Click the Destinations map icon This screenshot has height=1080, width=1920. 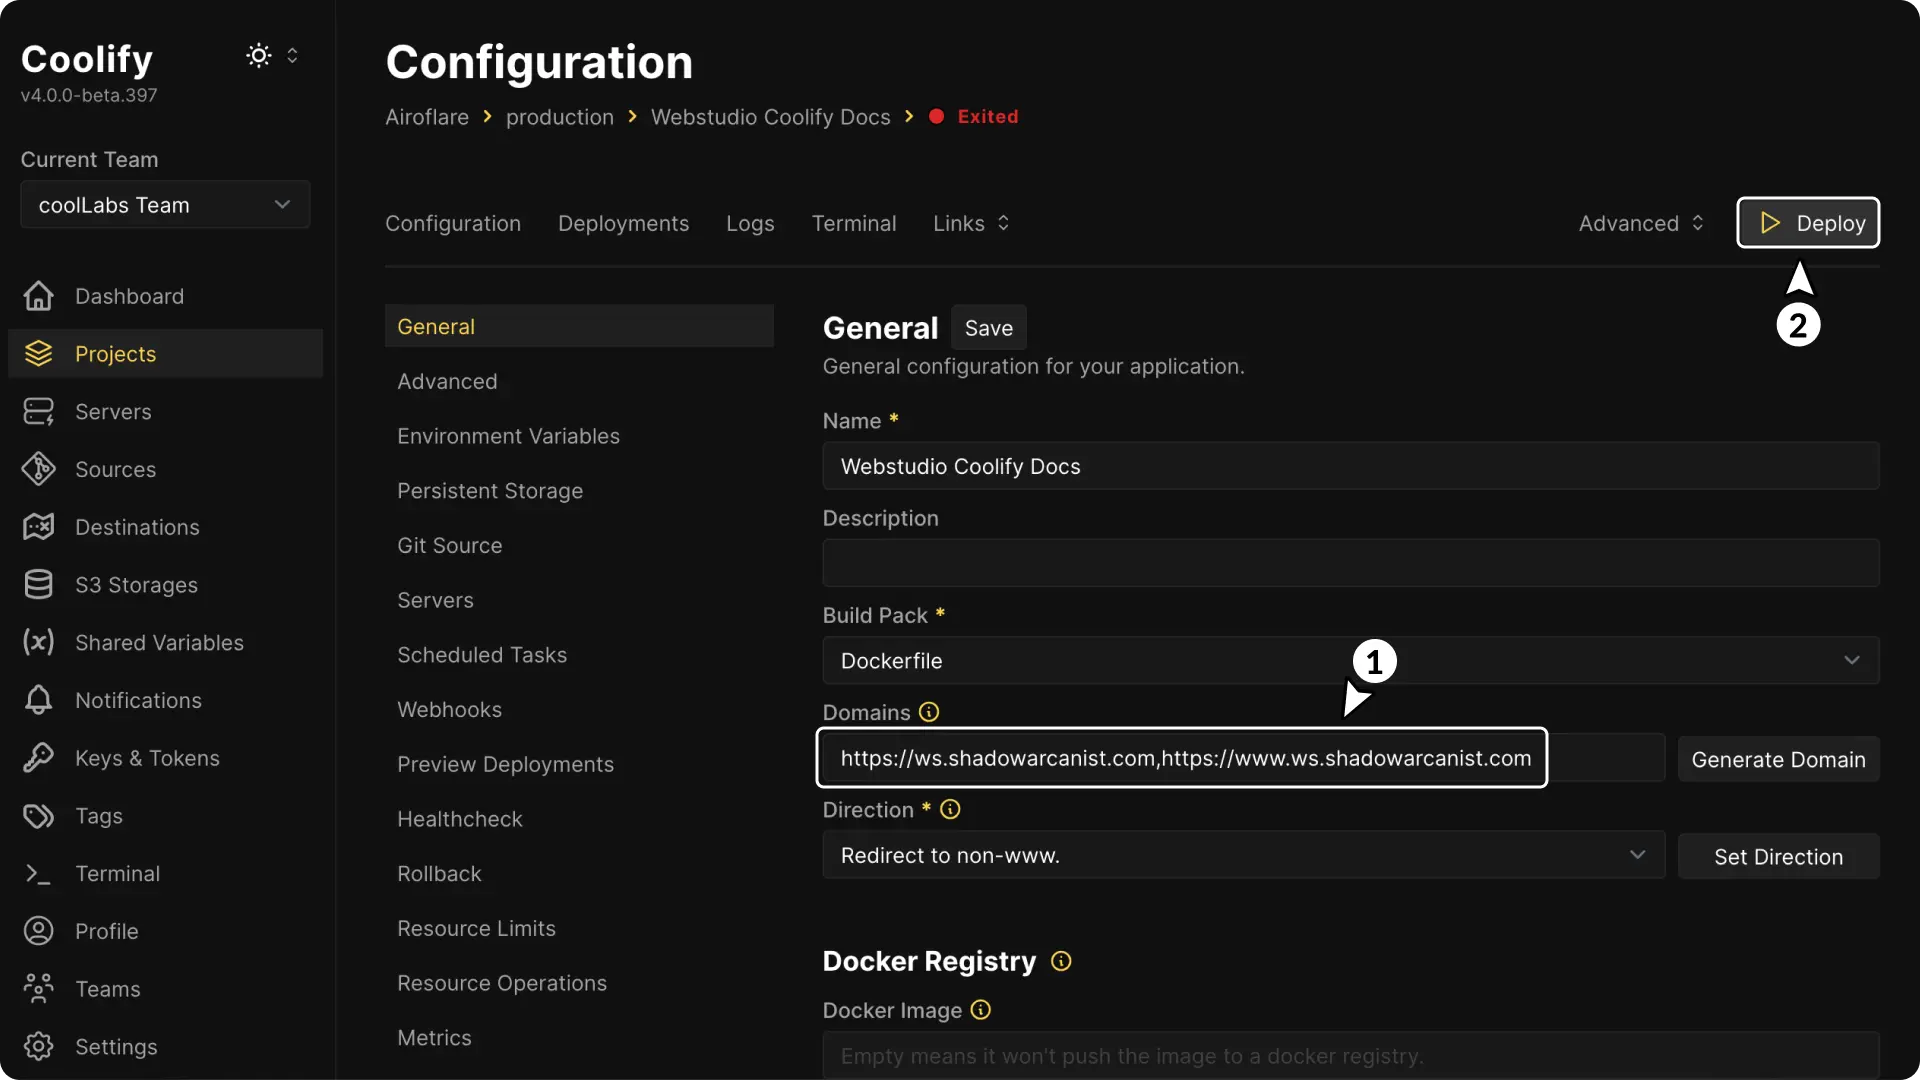point(38,527)
